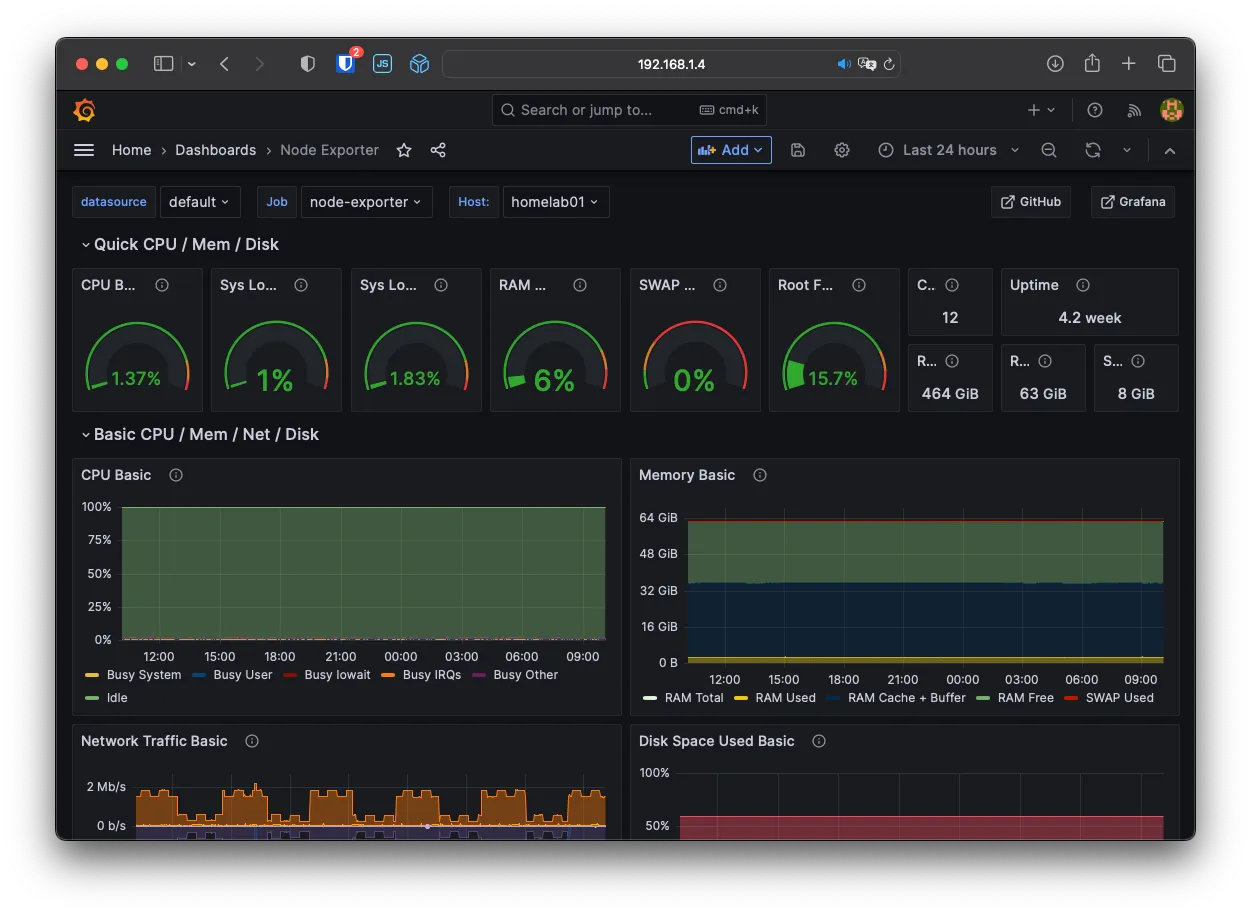Share the dashboard via share icon
This screenshot has width=1251, height=914.
pyautogui.click(x=438, y=150)
